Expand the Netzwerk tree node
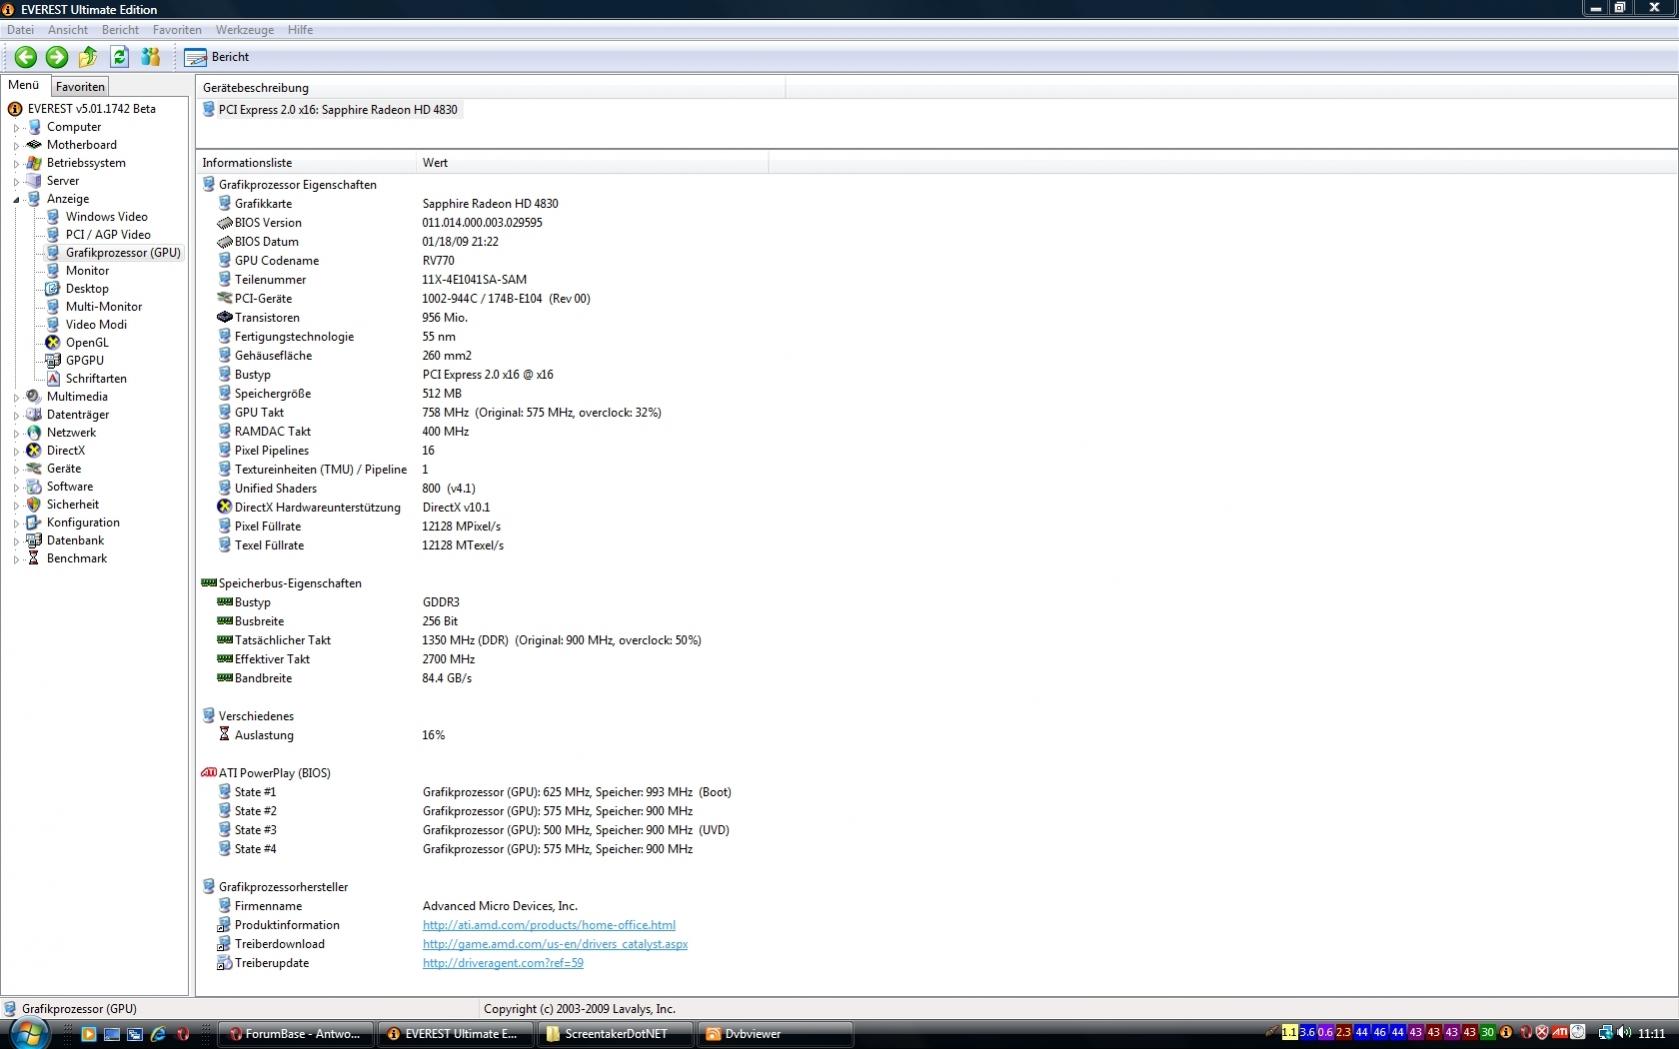Viewport: 1679px width, 1049px height. click(16, 434)
